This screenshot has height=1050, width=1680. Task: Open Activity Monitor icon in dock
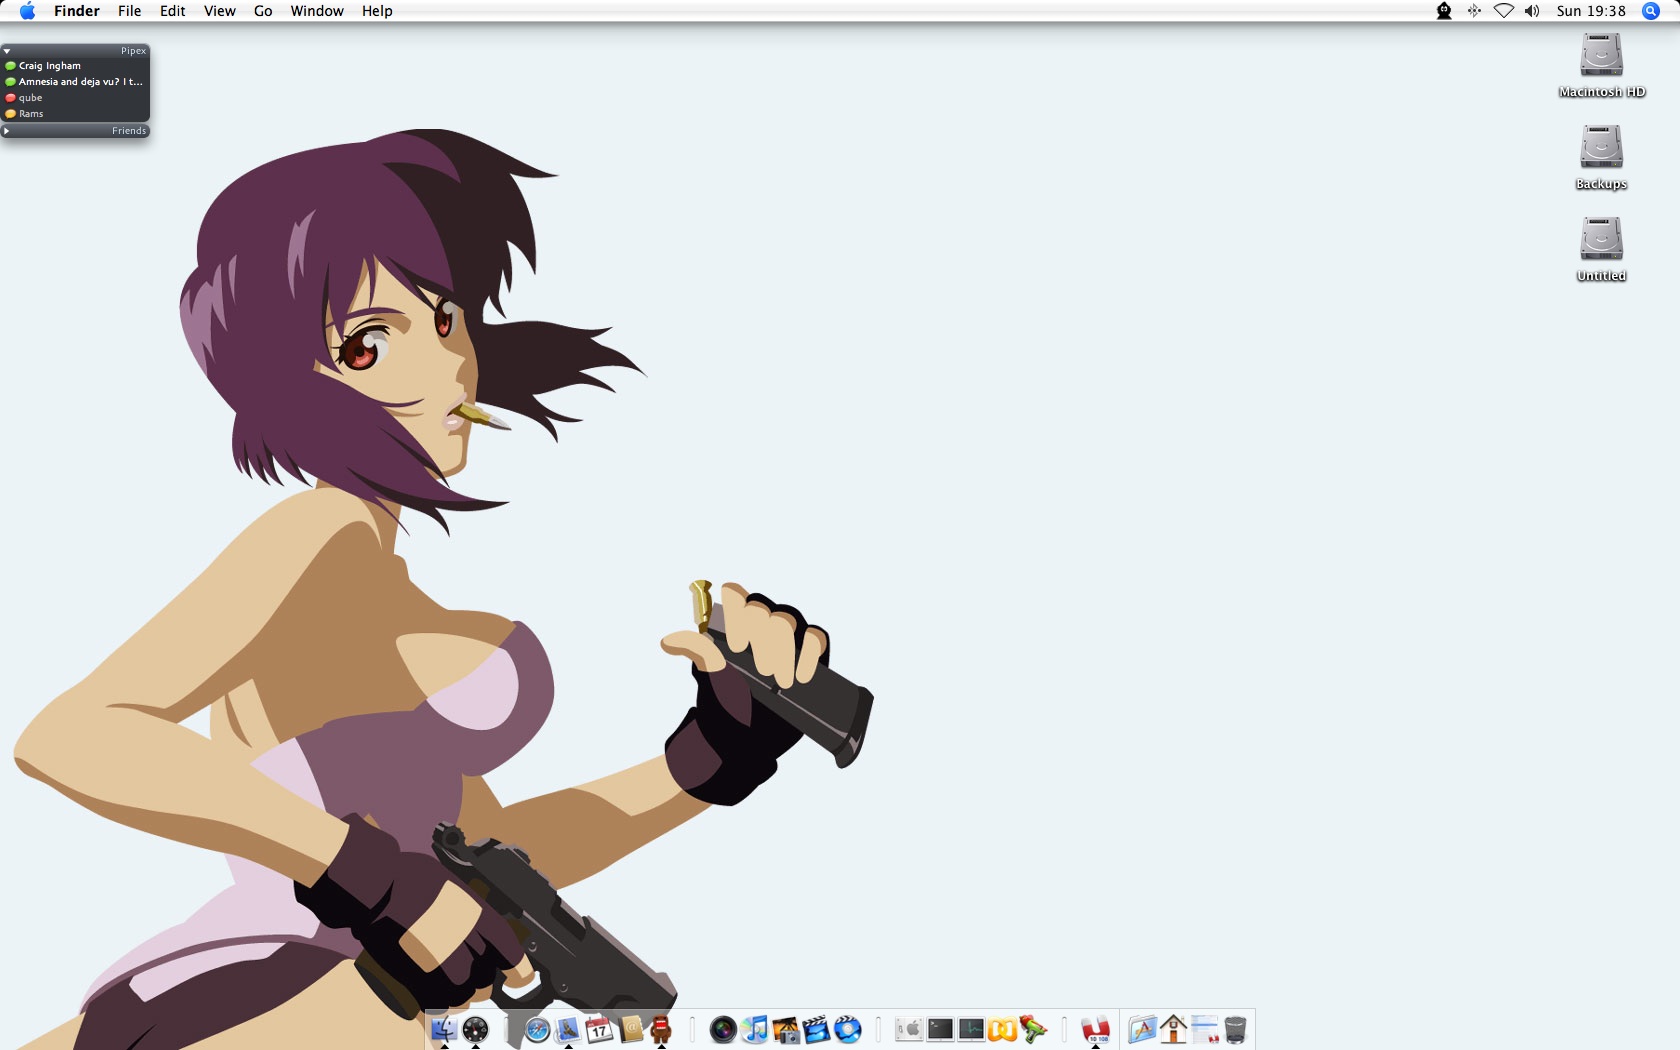[x=971, y=1029]
